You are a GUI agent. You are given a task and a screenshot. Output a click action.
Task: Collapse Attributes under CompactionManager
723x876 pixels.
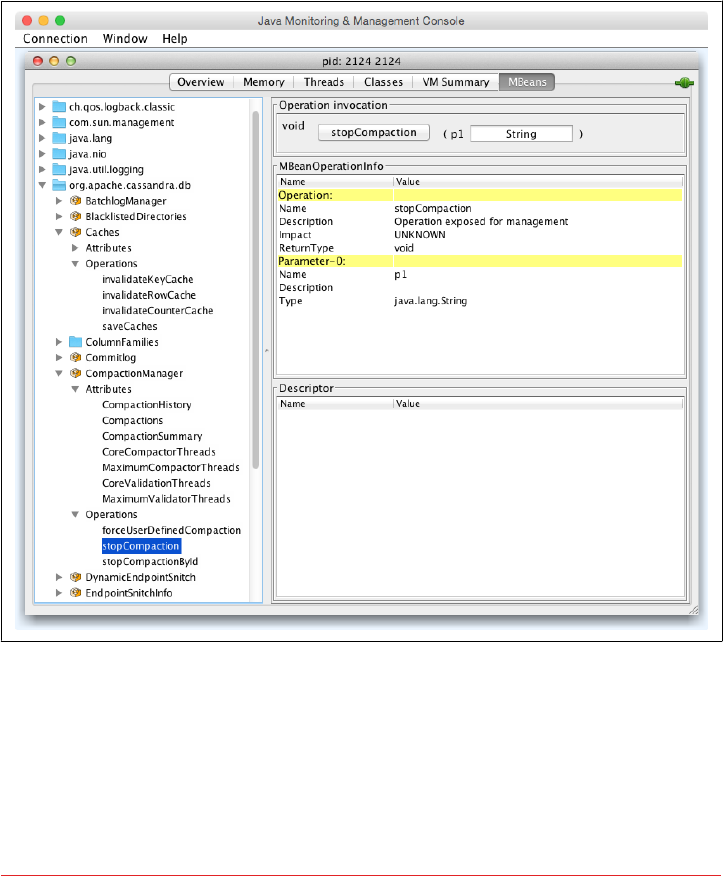click(x=75, y=389)
